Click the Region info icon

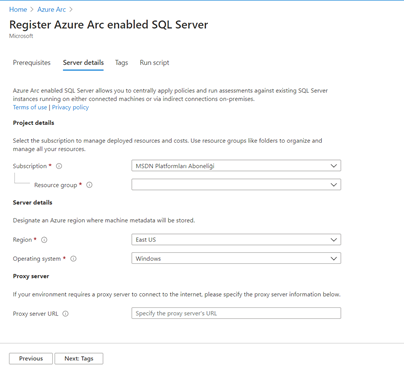click(x=44, y=240)
